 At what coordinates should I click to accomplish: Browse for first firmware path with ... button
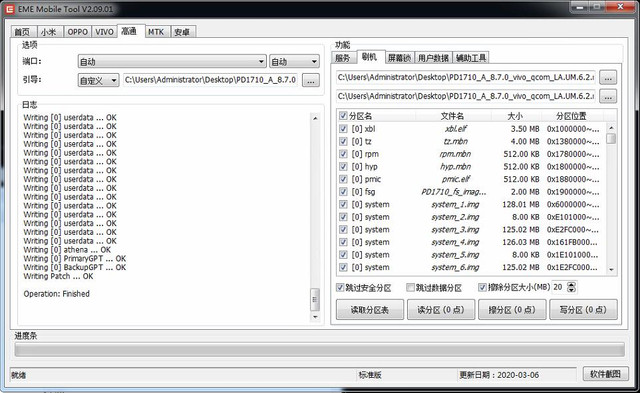[608, 78]
